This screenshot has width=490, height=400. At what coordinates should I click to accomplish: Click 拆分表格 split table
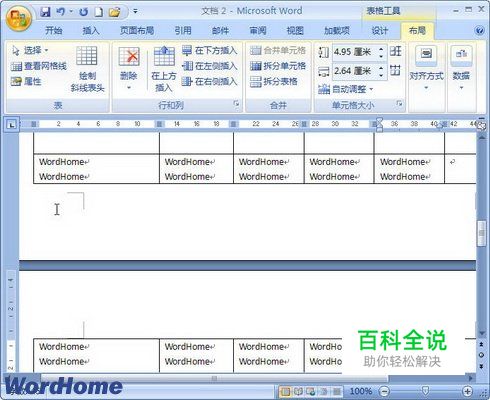click(x=274, y=81)
